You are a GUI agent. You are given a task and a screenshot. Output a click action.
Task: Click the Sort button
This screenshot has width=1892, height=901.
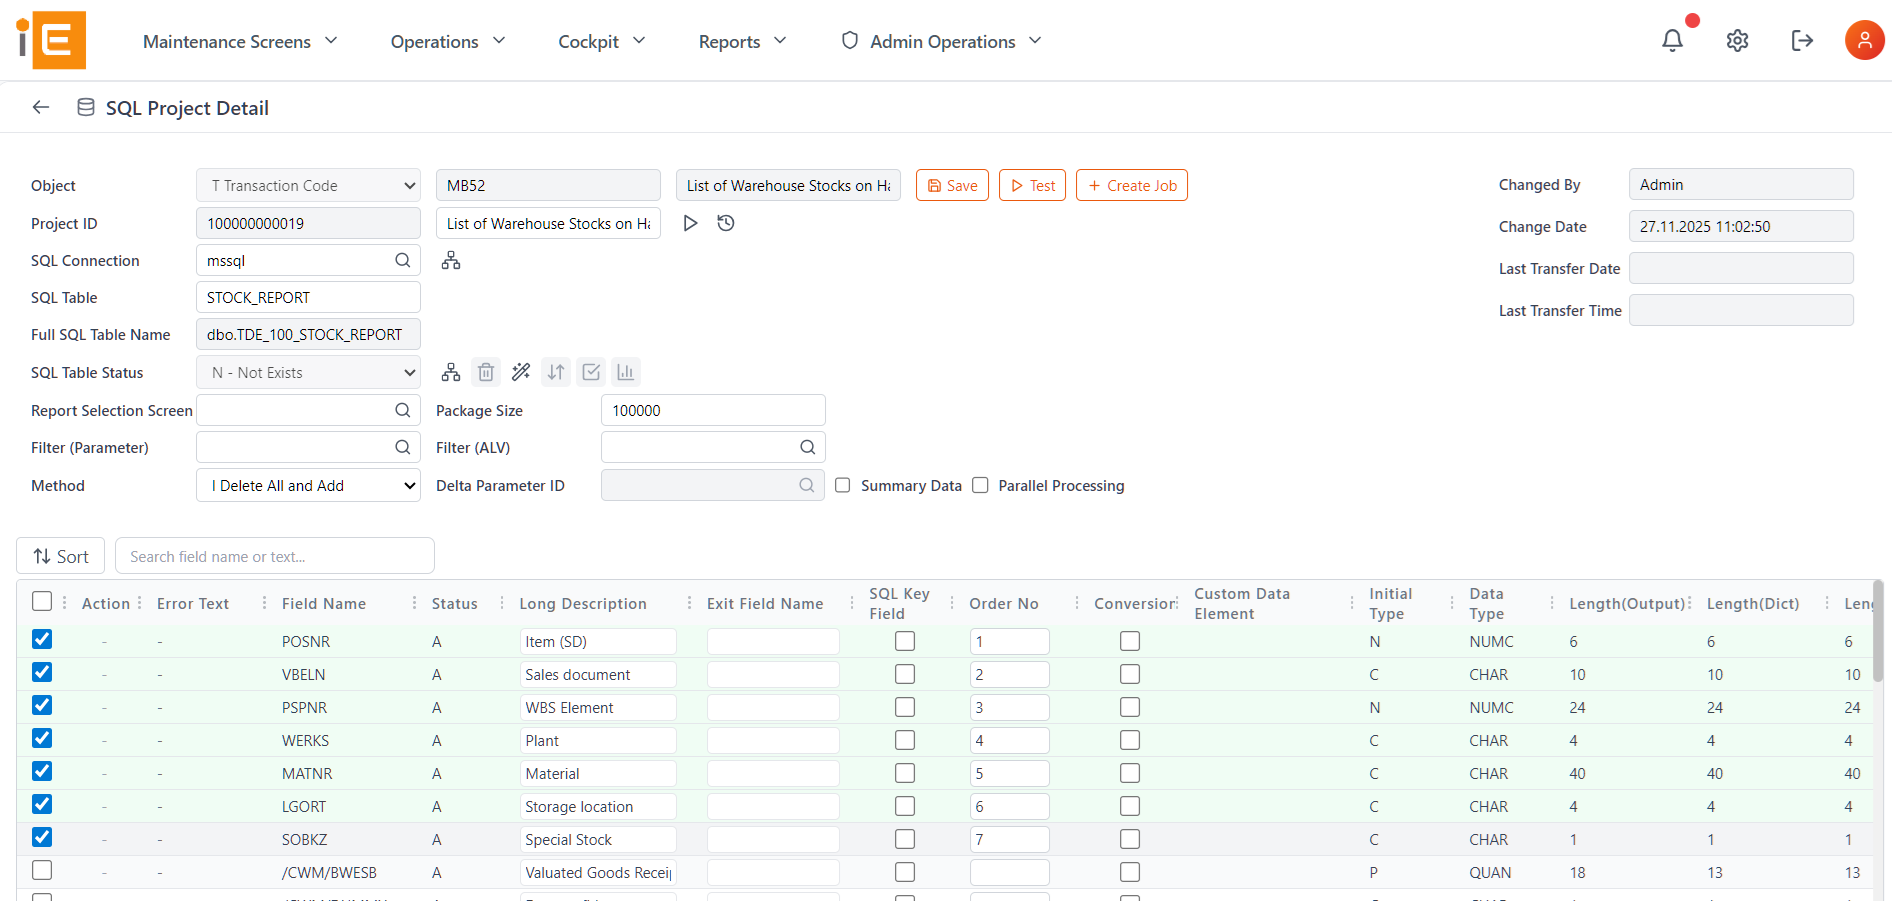(x=60, y=556)
